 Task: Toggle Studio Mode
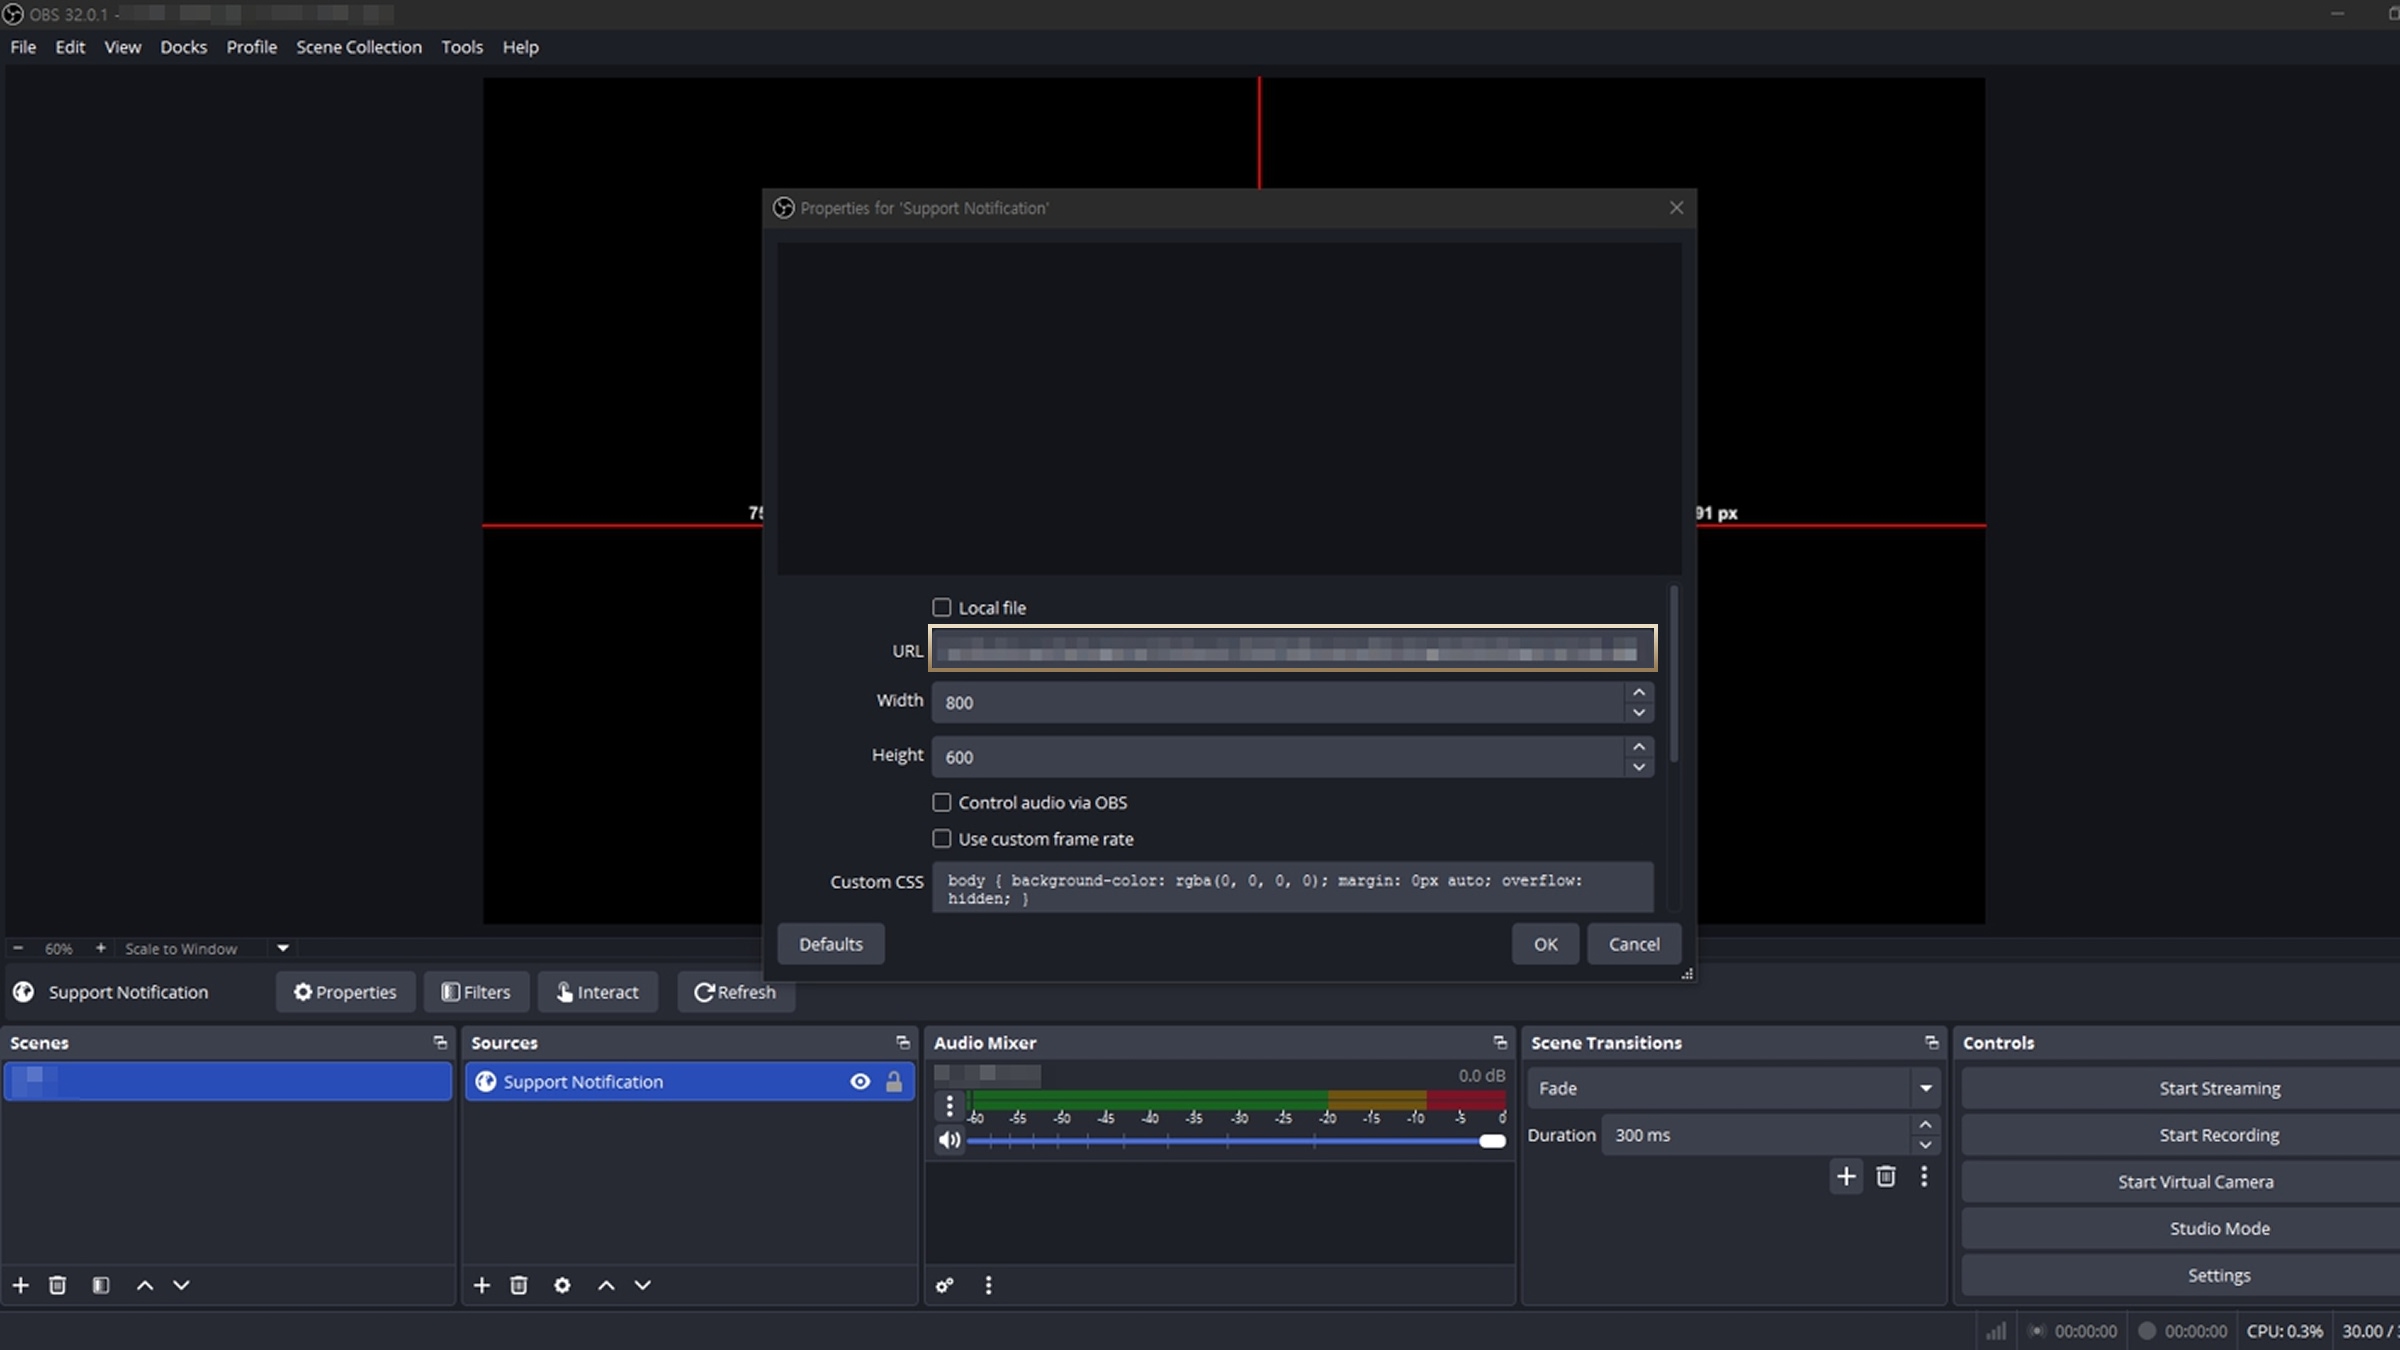pos(2180,1228)
